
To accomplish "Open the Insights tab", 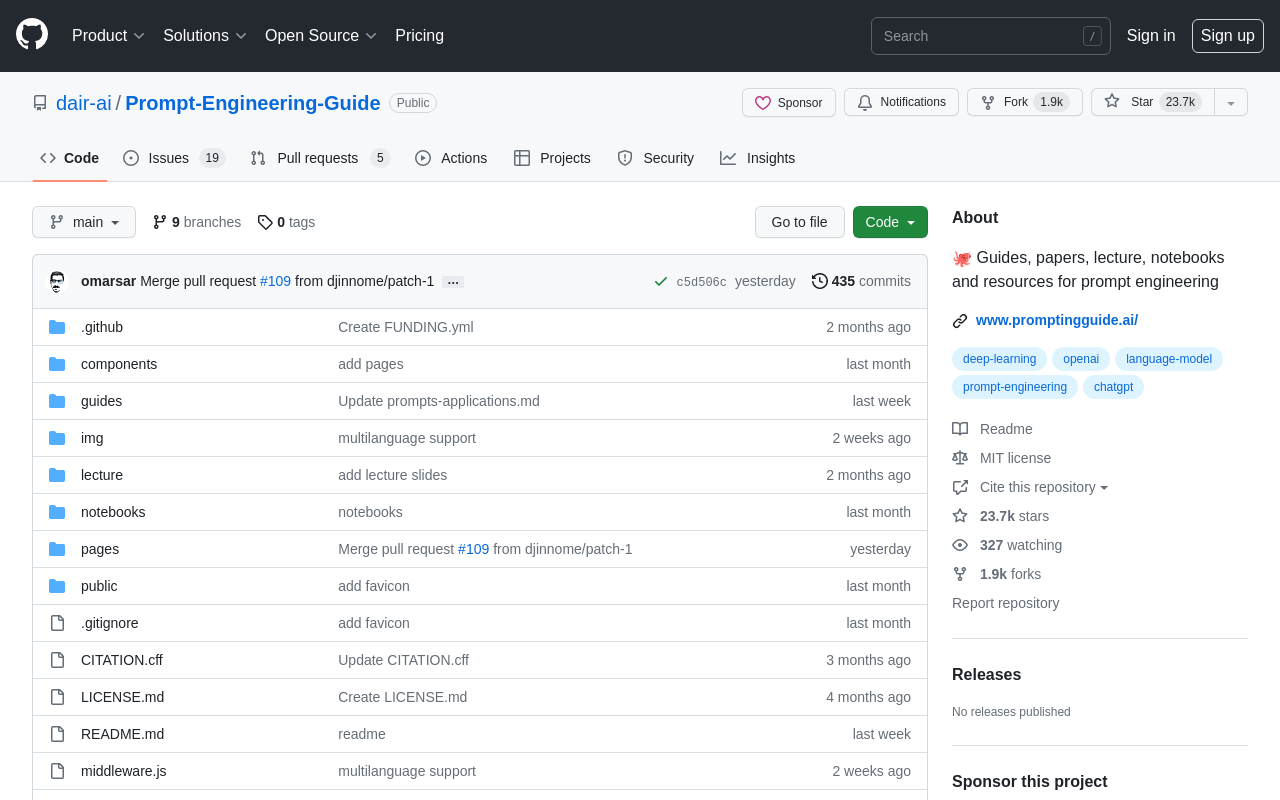I will tap(757, 158).
